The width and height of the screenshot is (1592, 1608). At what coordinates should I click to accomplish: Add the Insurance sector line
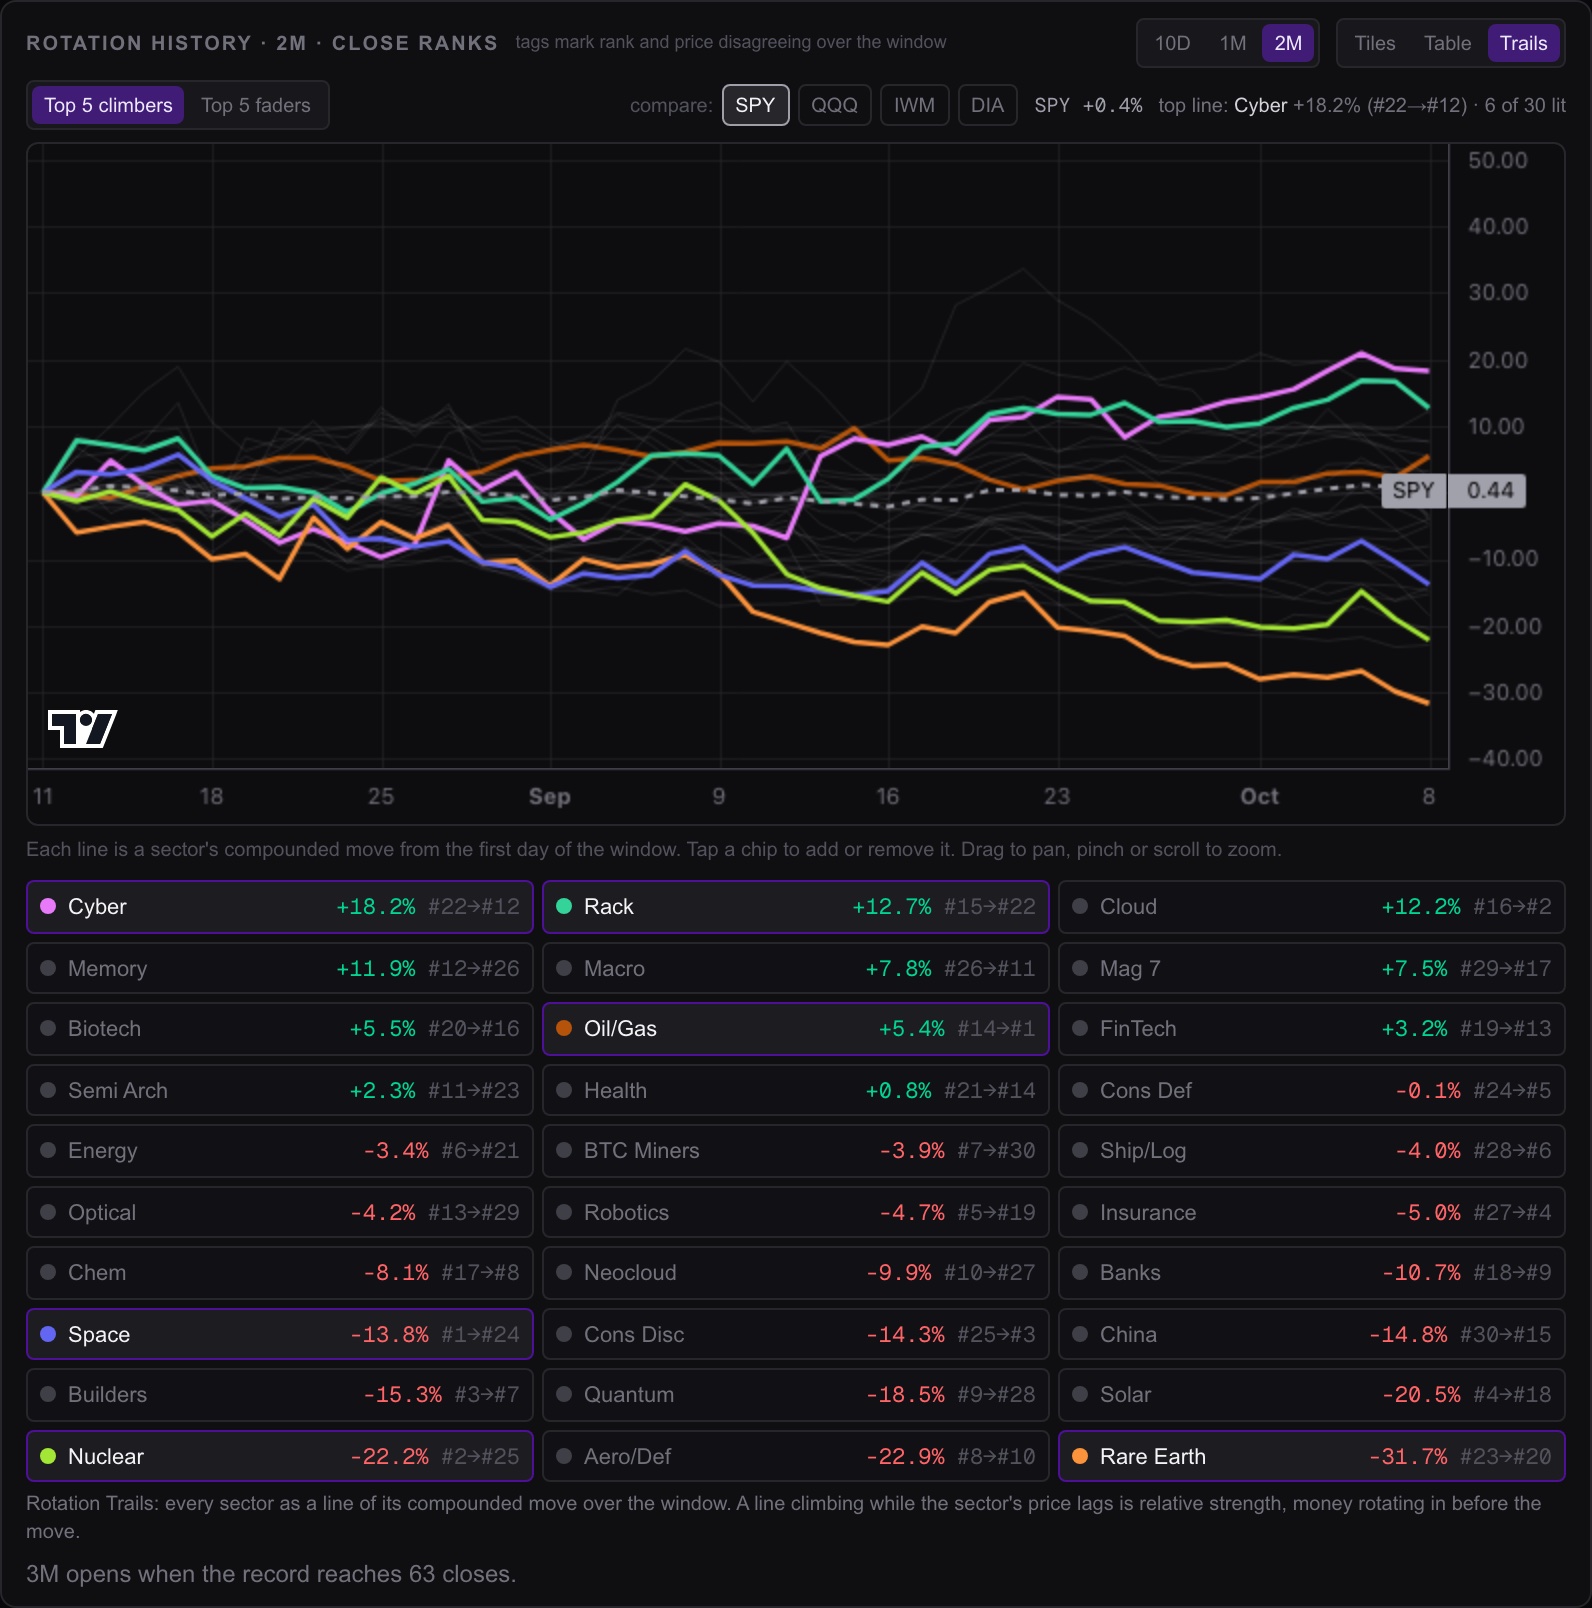[1312, 1212]
